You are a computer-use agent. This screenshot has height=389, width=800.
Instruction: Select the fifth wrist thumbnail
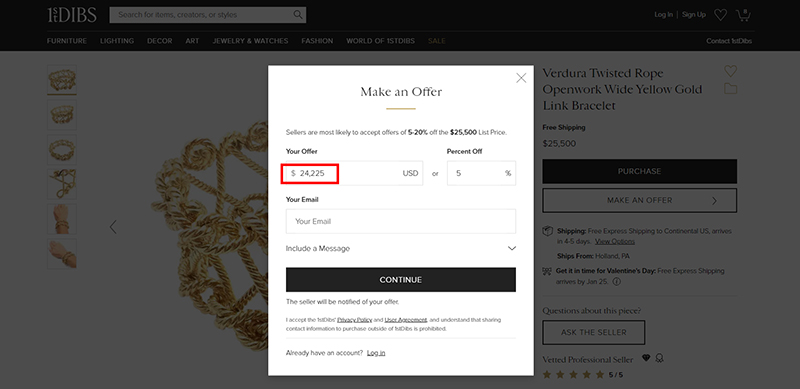point(62,219)
